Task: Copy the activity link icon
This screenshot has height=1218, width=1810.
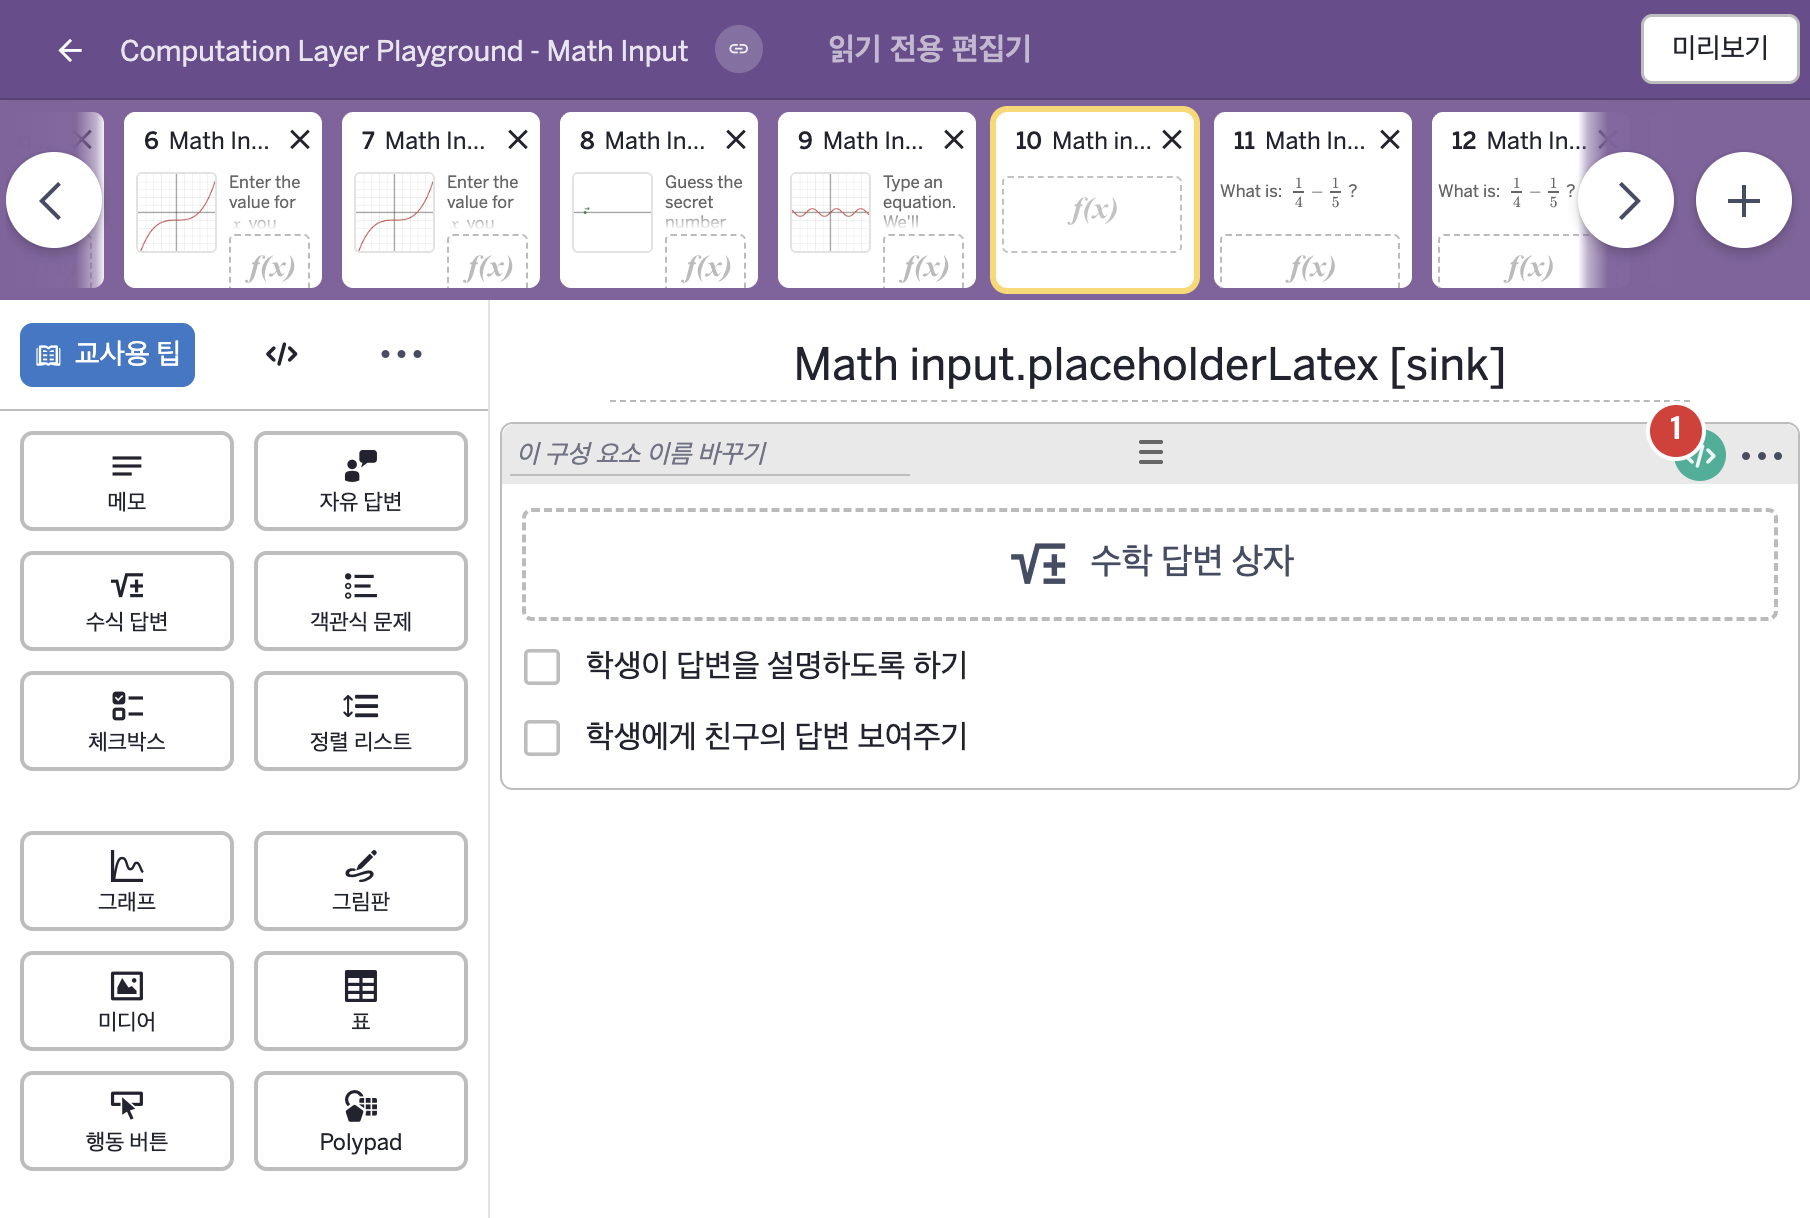Action: click(739, 49)
